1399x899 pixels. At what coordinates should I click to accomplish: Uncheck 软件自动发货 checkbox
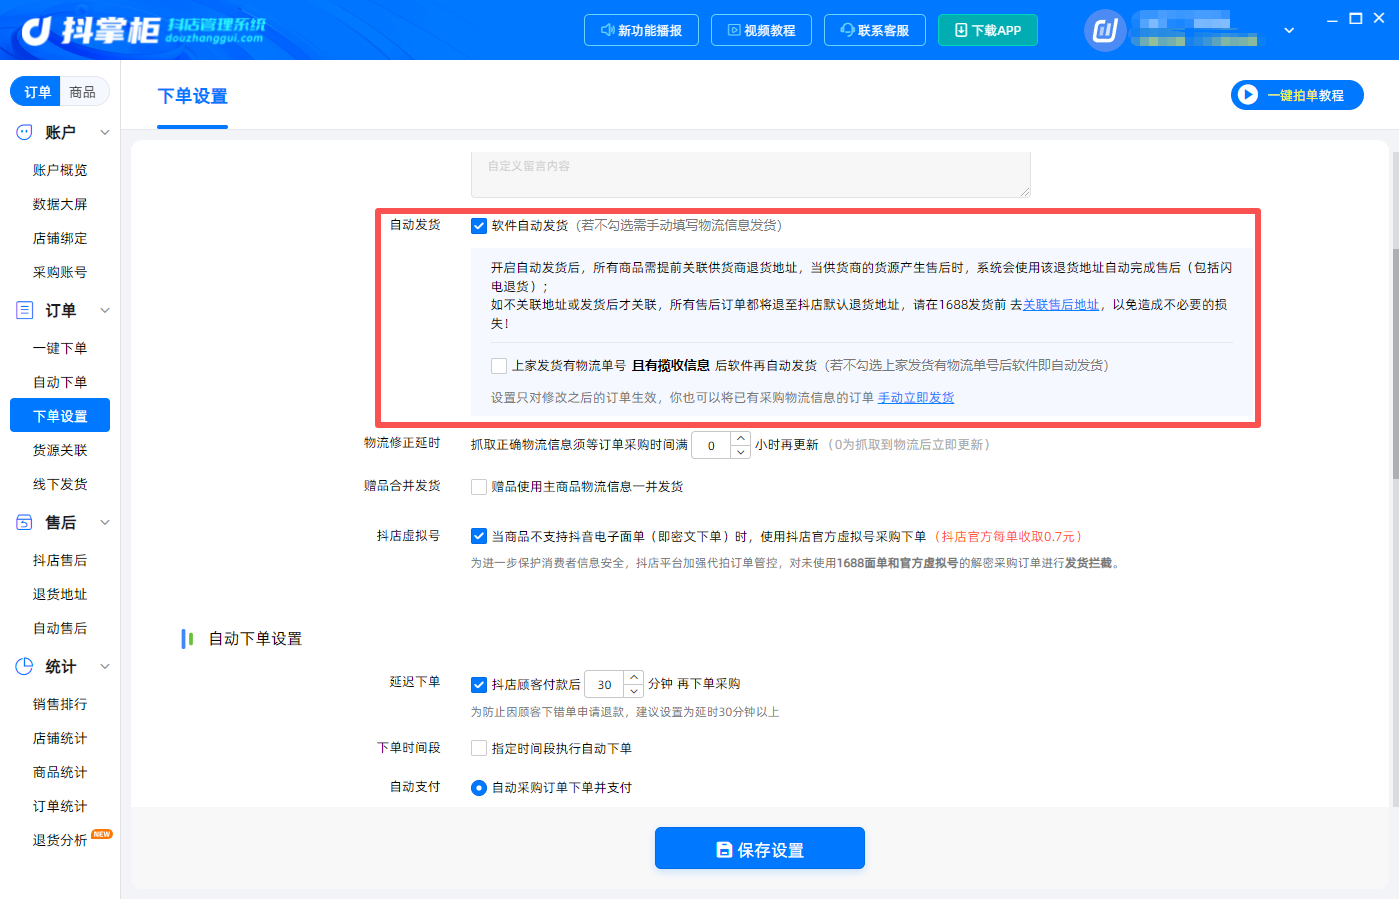(479, 226)
